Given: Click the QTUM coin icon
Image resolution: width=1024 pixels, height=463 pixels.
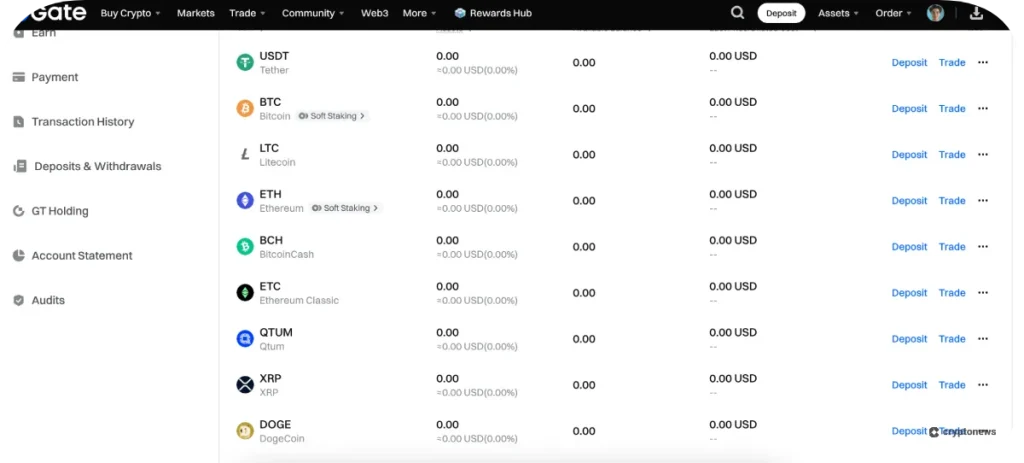Looking at the screenshot, I should click(245, 339).
